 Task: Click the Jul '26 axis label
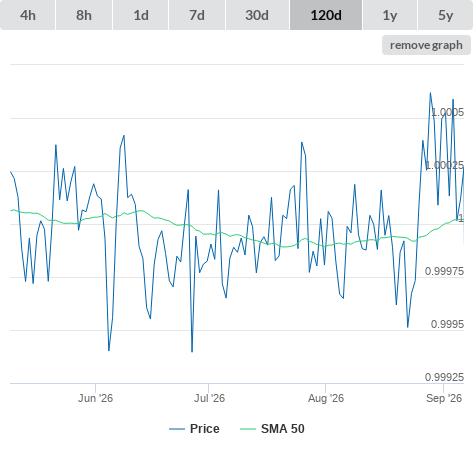[209, 398]
